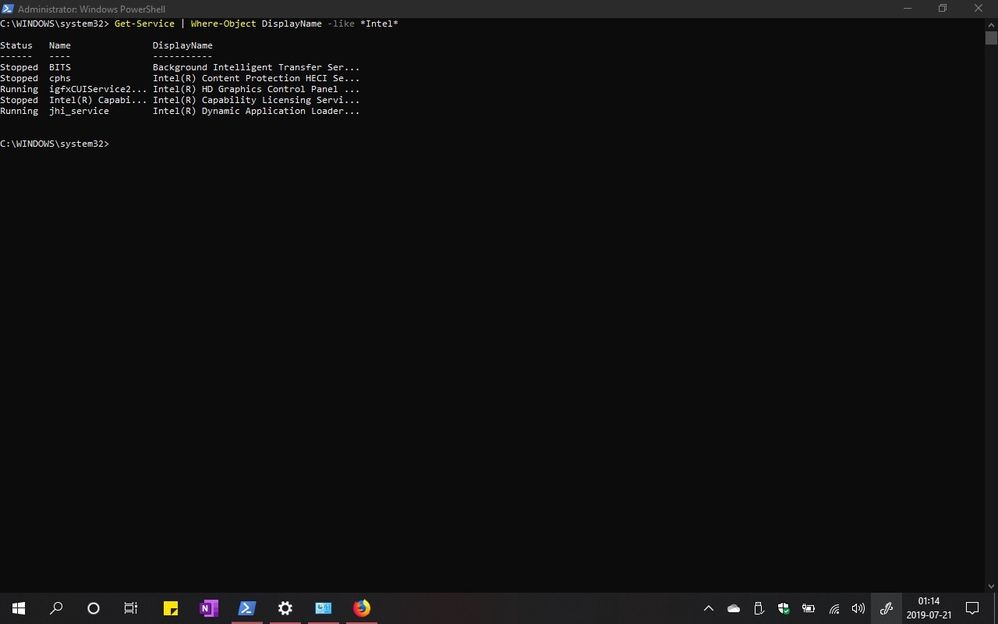Click 'Intel(R) HD Graphics Control Panel ...' text

(256, 89)
